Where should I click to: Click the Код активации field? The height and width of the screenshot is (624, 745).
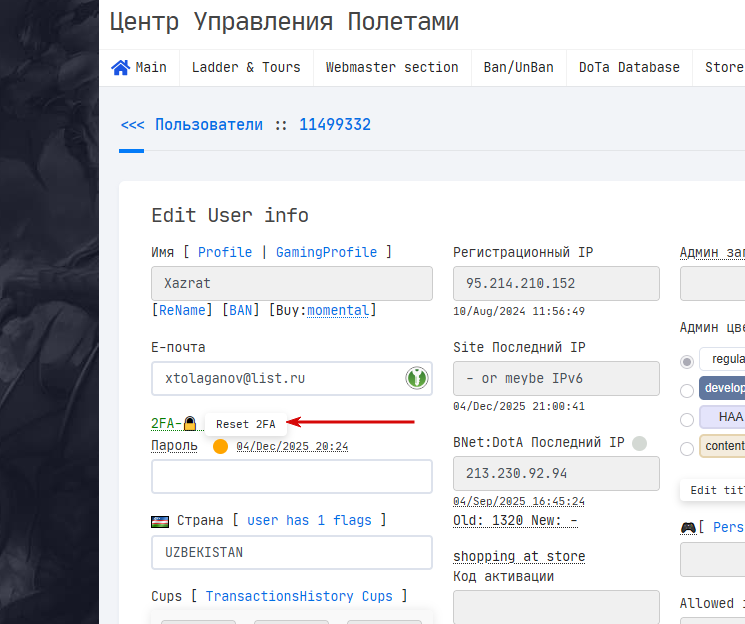556,607
